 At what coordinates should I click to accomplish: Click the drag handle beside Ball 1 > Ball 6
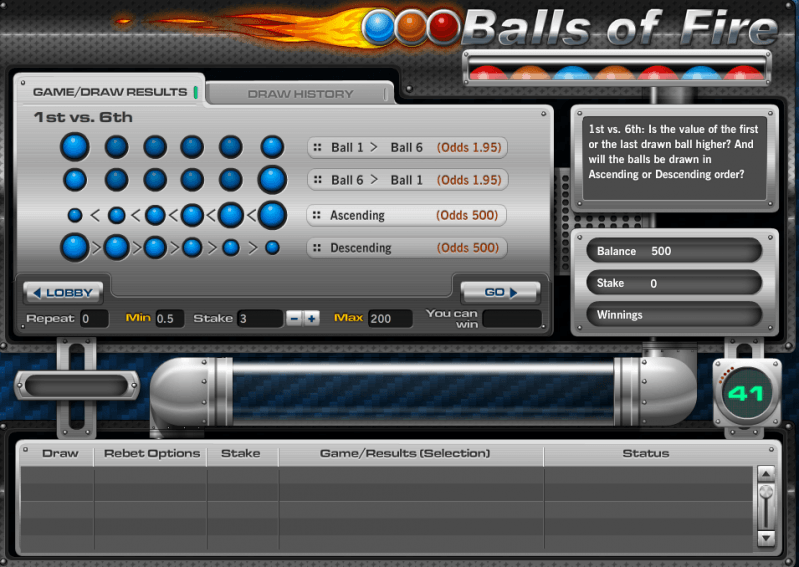(317, 147)
